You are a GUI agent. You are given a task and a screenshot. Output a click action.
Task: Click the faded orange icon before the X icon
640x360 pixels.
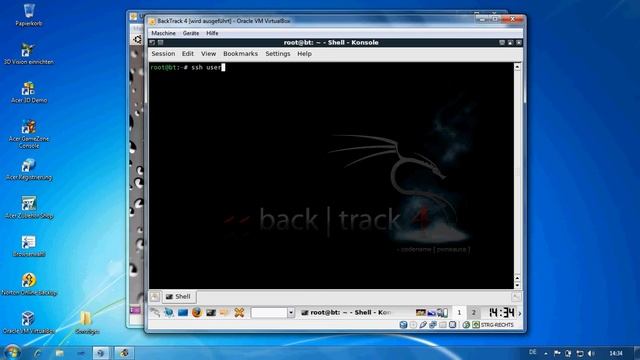coord(224,313)
